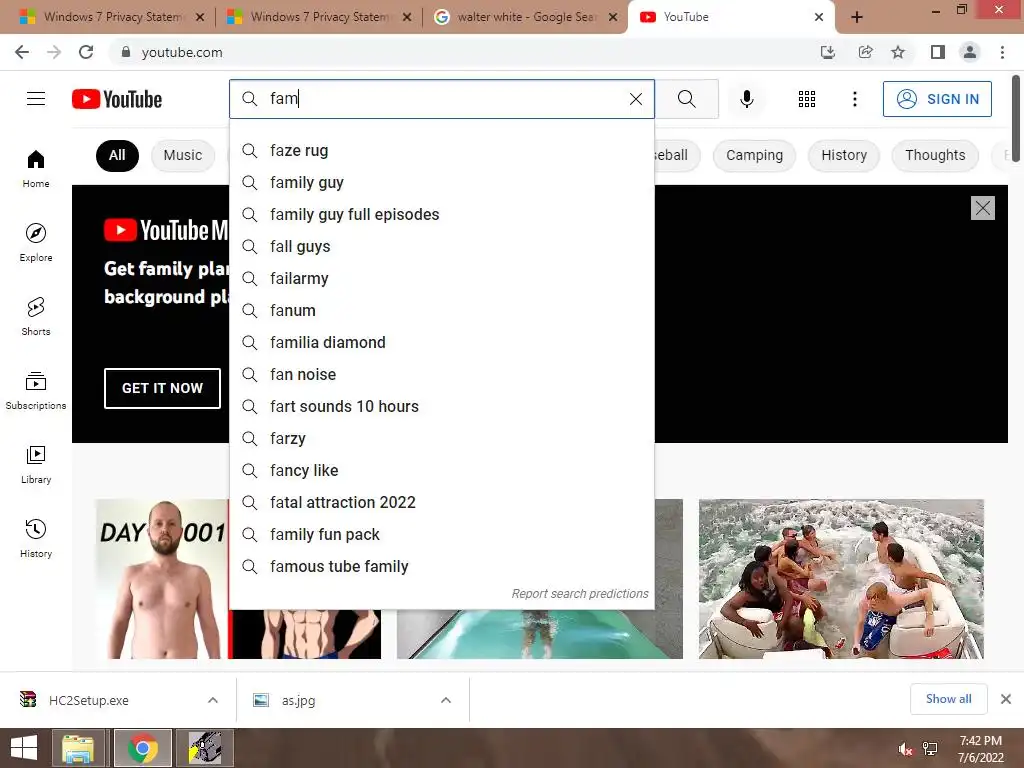
Task: Open Explore in the sidebar
Action: pyautogui.click(x=36, y=243)
